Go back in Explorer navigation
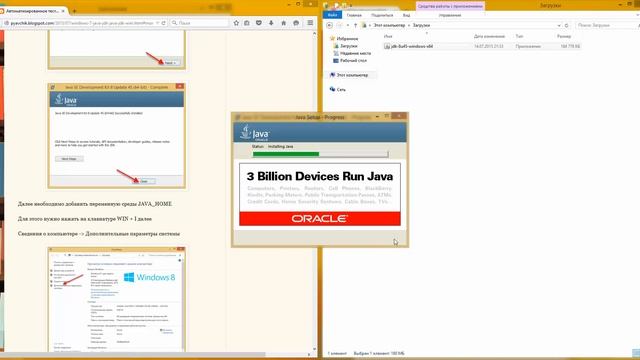640x360 pixels. click(329, 25)
